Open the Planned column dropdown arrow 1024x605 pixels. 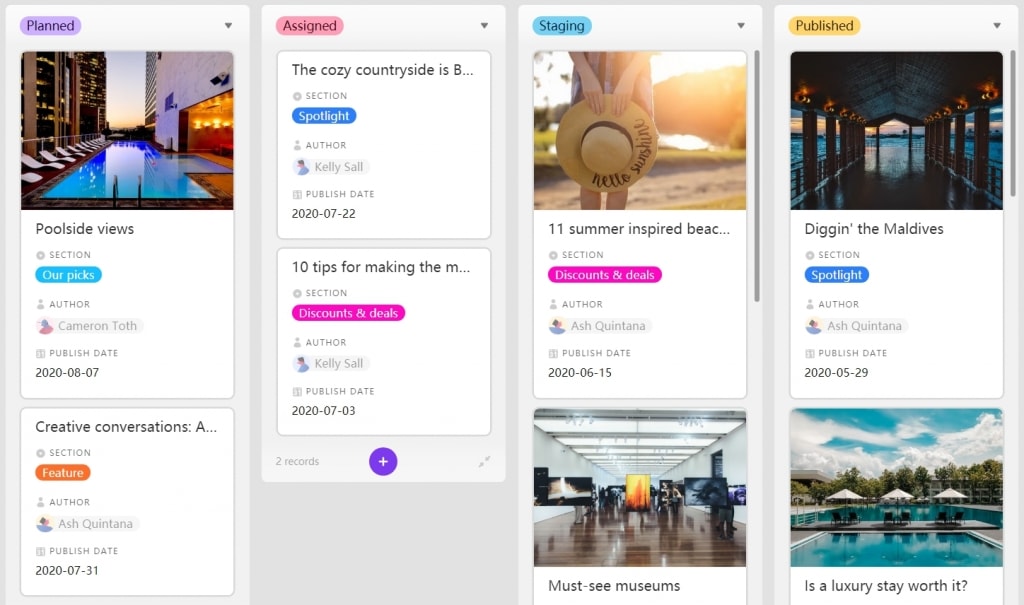click(228, 25)
